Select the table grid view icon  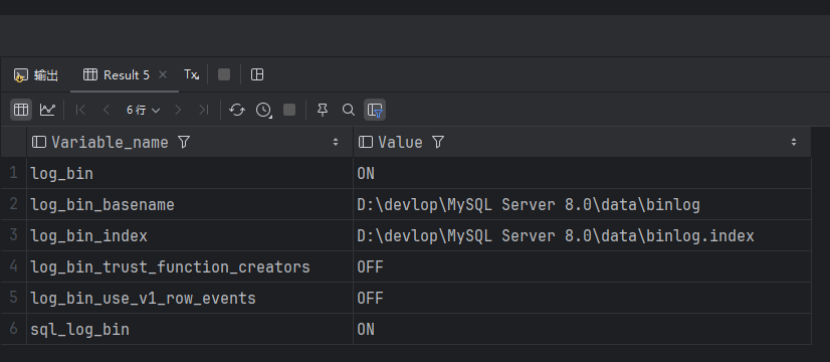coord(21,110)
